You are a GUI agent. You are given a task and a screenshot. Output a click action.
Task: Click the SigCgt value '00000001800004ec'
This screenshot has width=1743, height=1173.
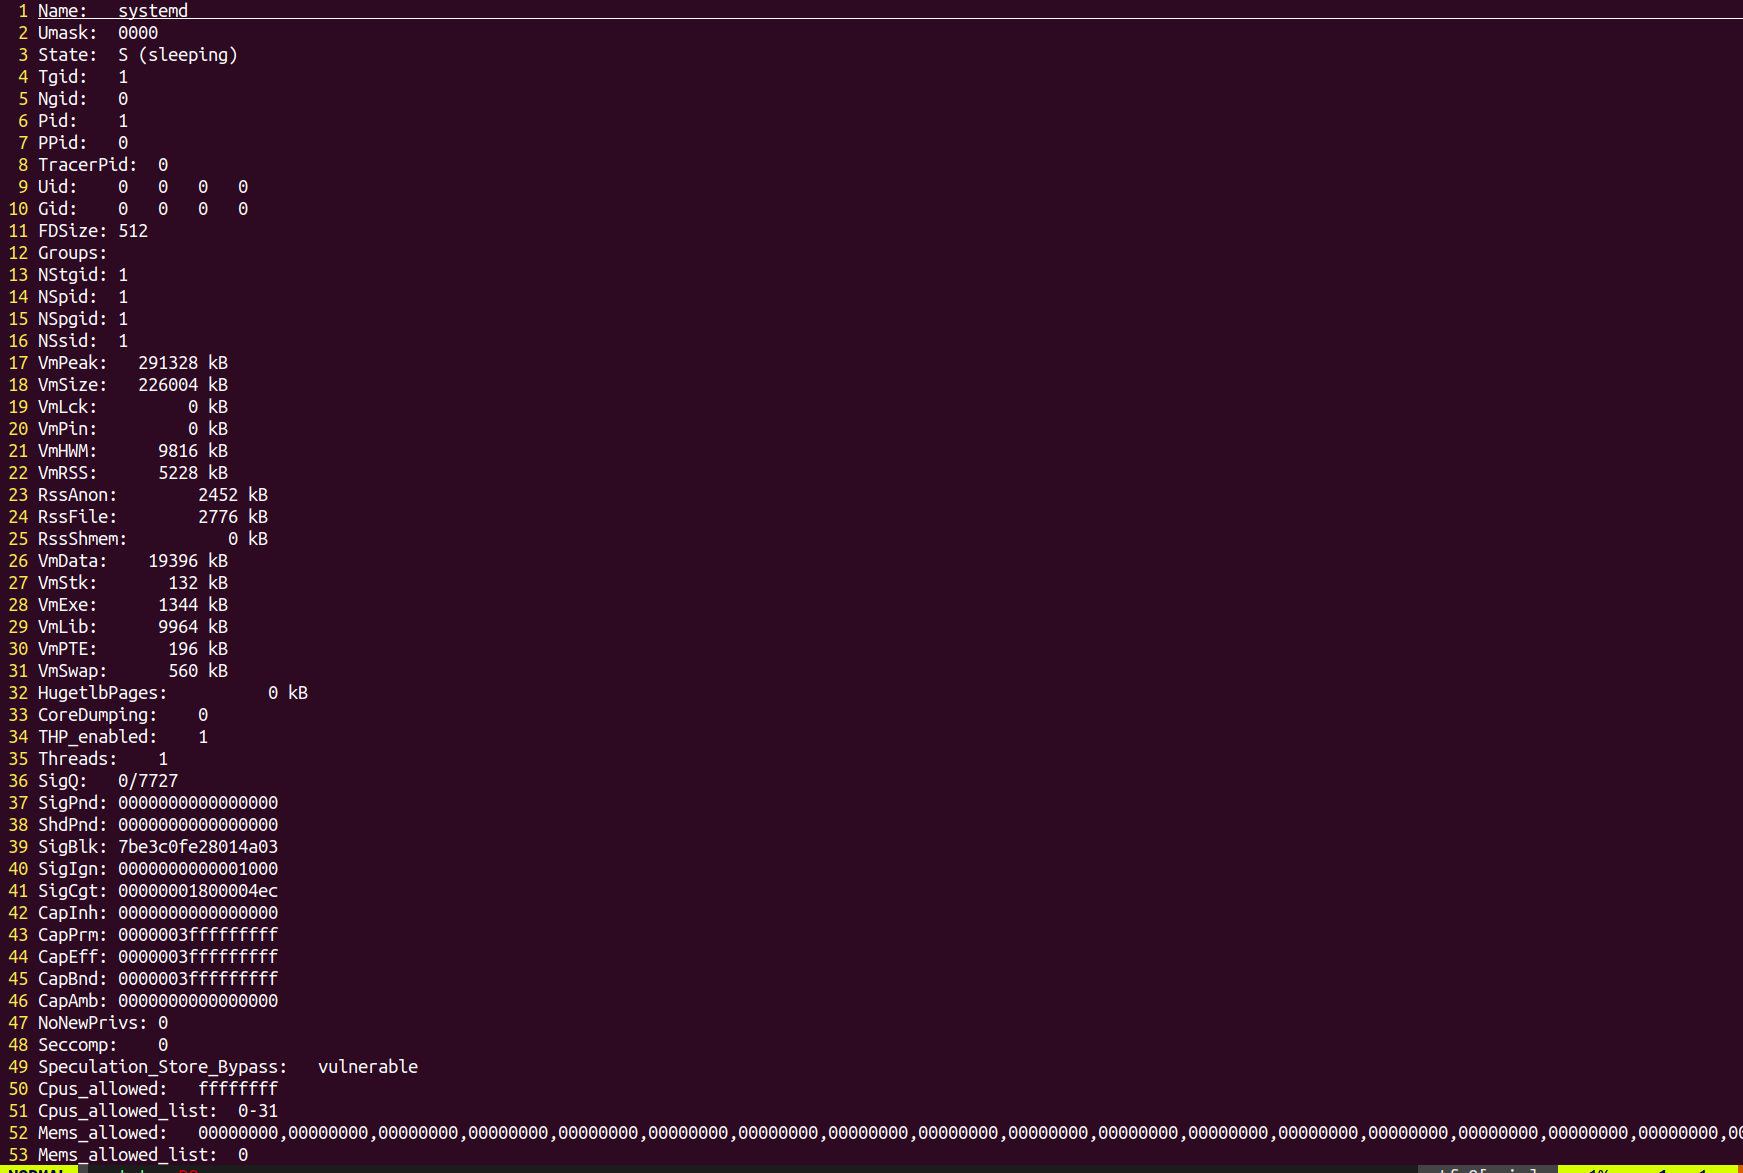[198, 891]
